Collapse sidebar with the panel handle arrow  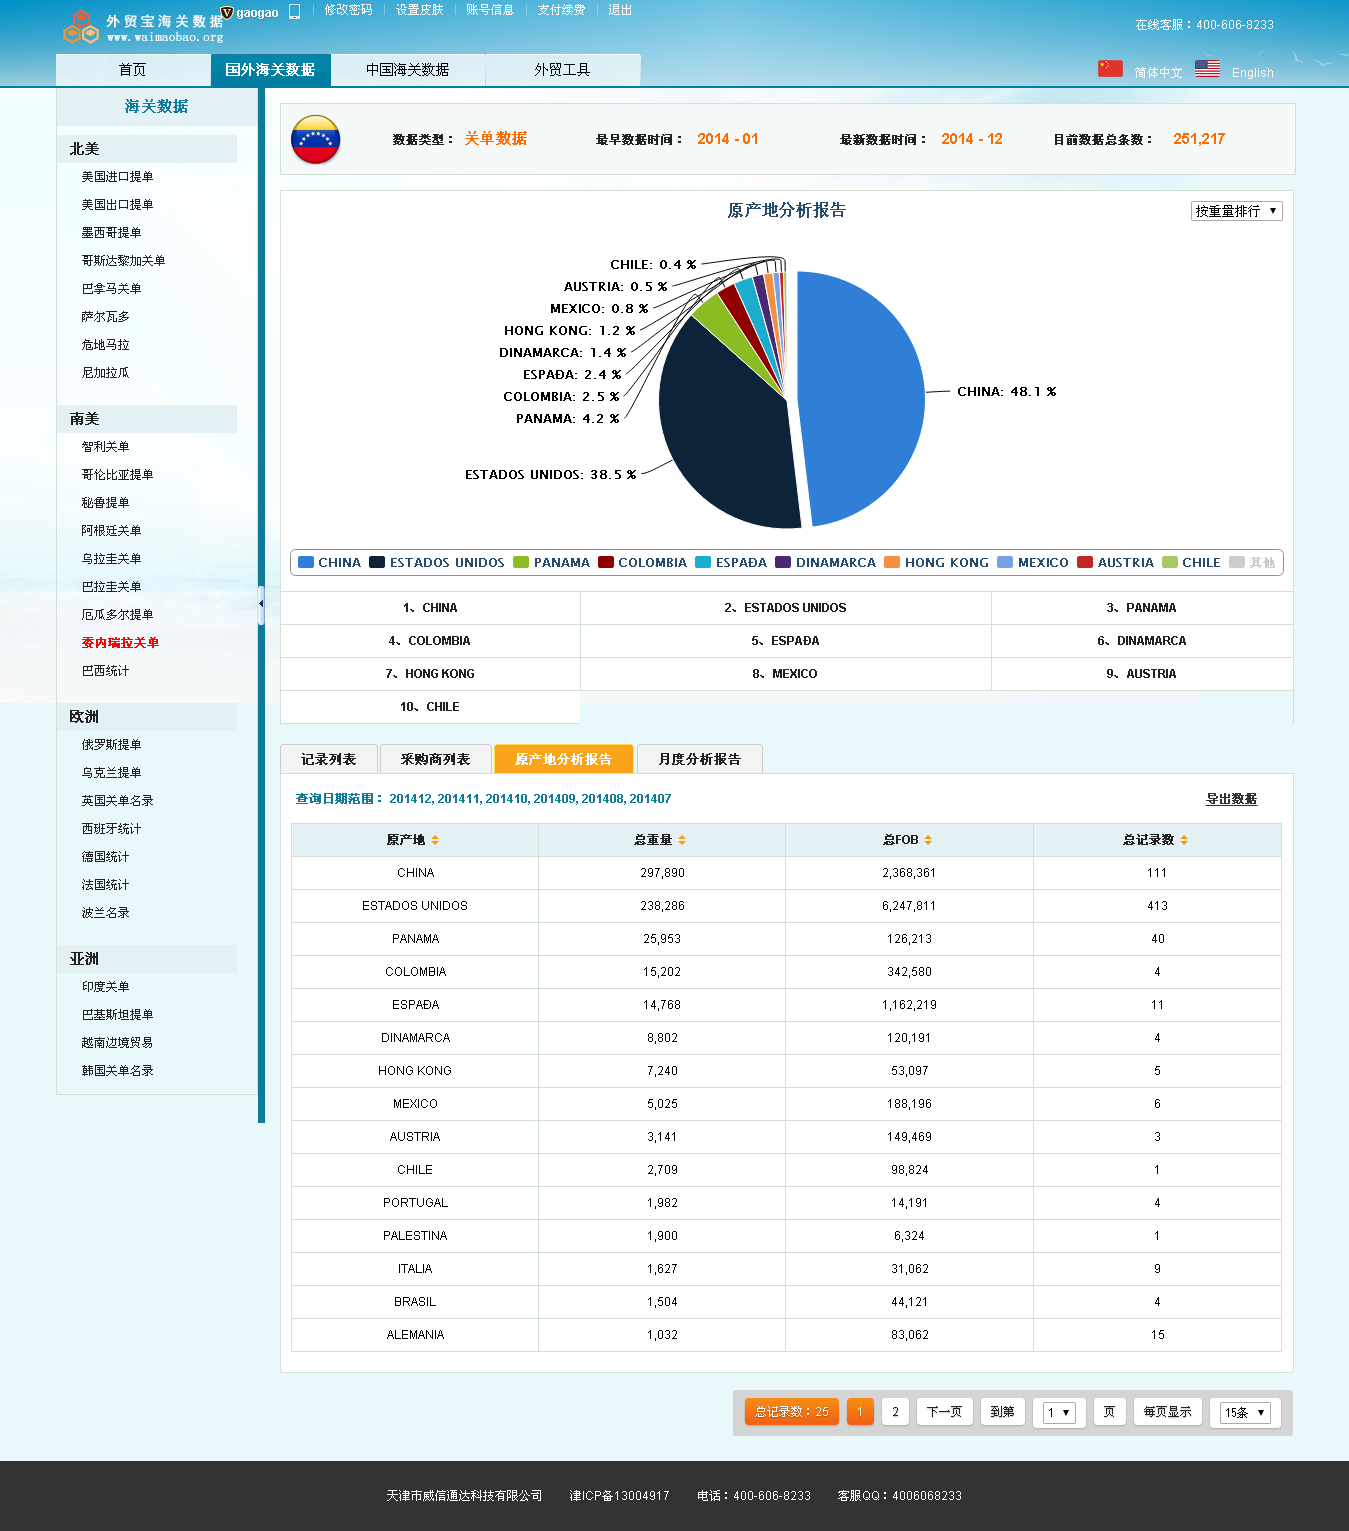click(x=261, y=604)
